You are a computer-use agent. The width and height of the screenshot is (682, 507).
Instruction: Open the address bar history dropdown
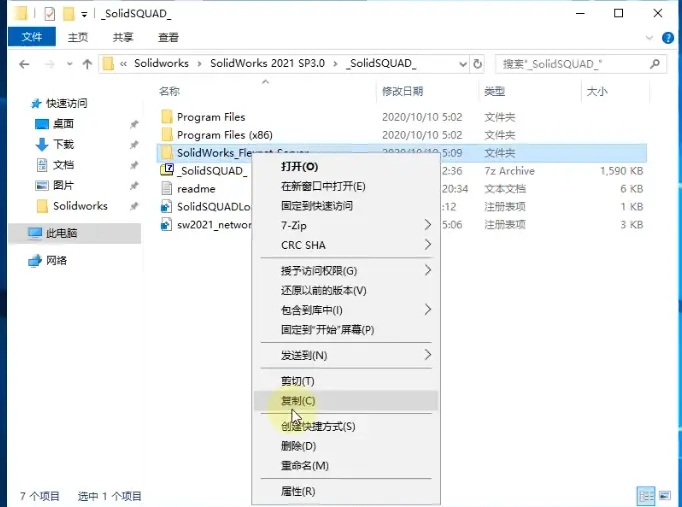[463, 64]
